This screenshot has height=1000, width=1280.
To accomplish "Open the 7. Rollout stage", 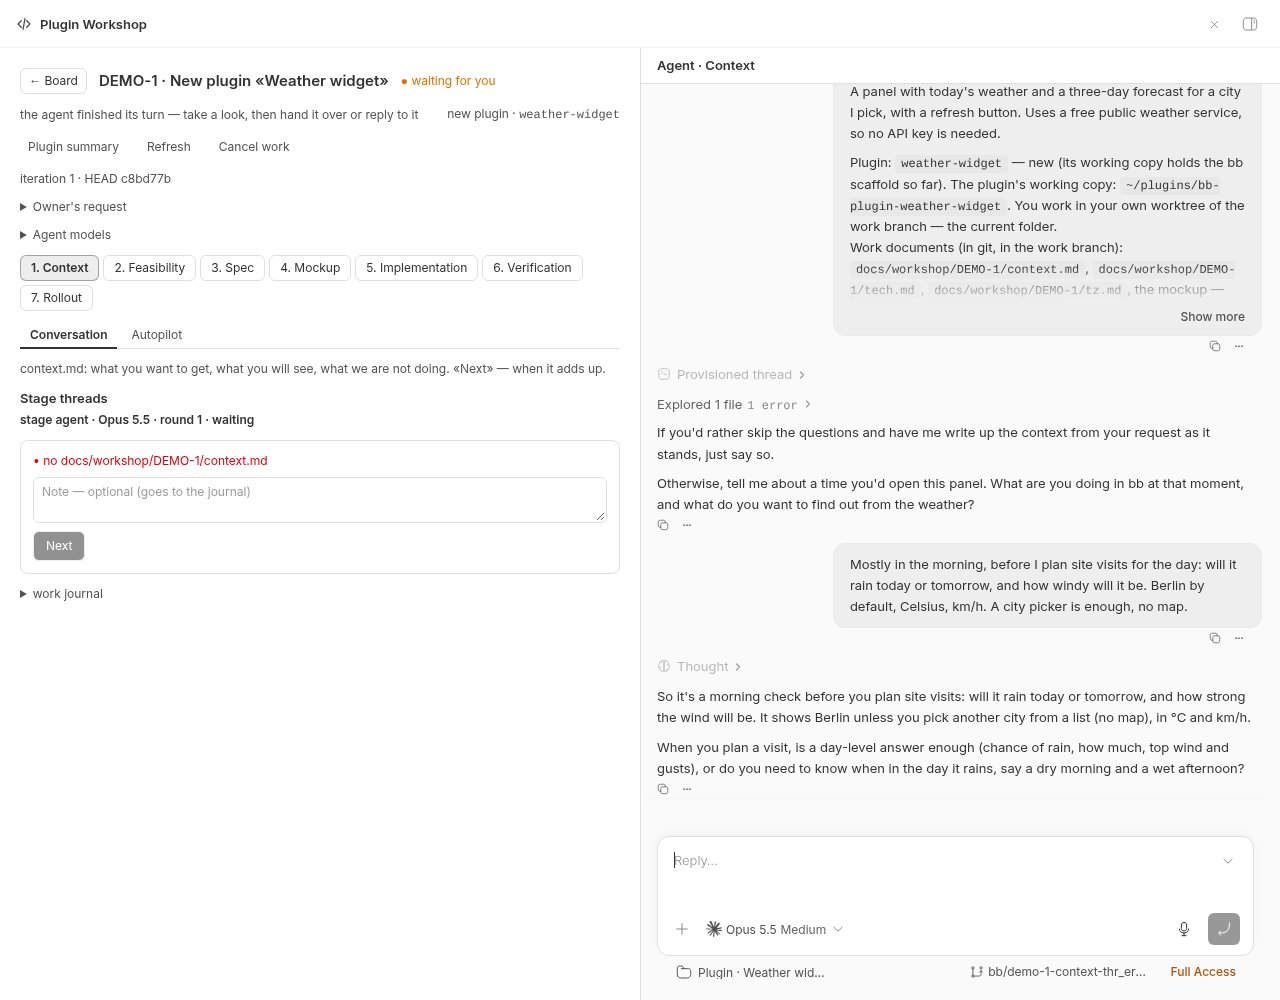I will (56, 298).
